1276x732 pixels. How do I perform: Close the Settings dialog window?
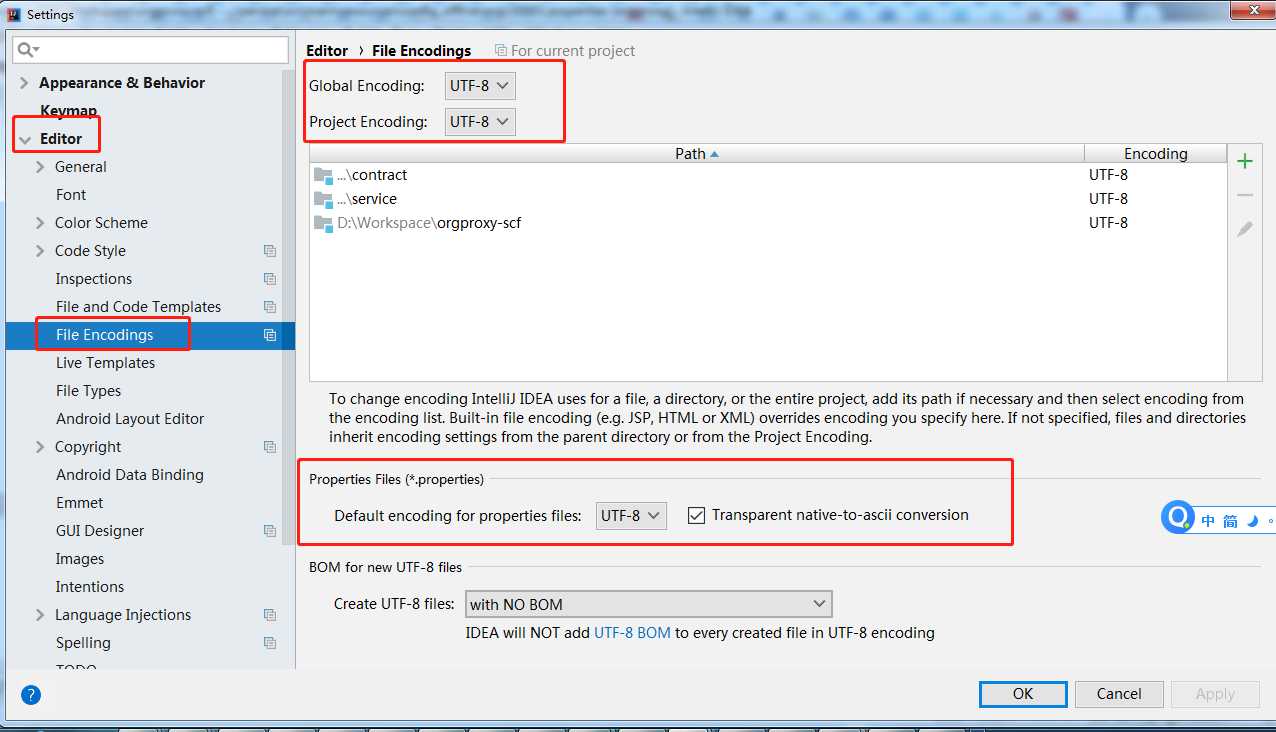(1252, 12)
